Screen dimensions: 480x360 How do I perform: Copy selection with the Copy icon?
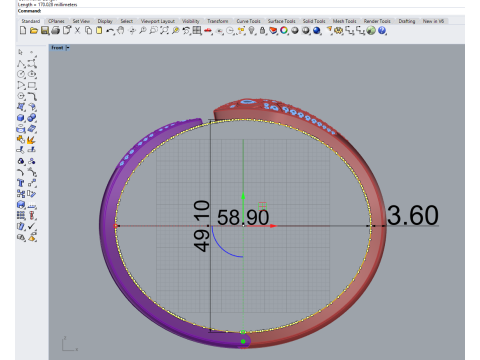coord(88,31)
